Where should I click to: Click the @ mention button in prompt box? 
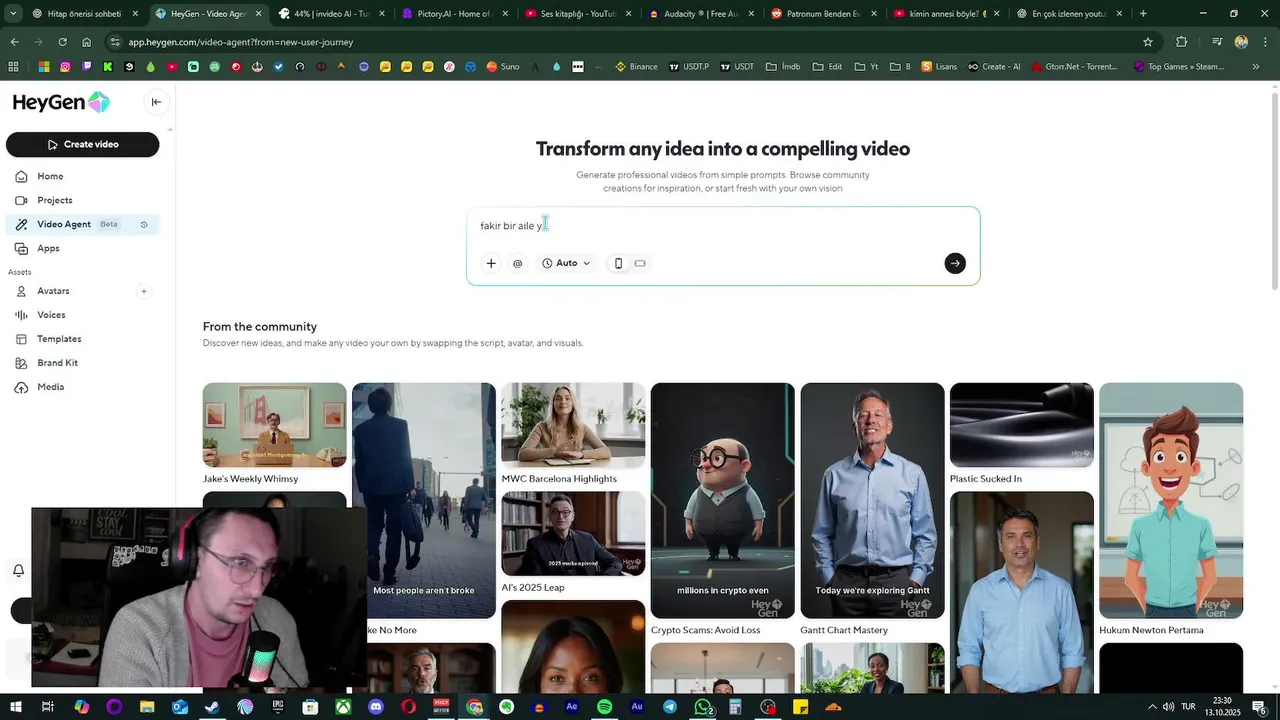click(517, 263)
